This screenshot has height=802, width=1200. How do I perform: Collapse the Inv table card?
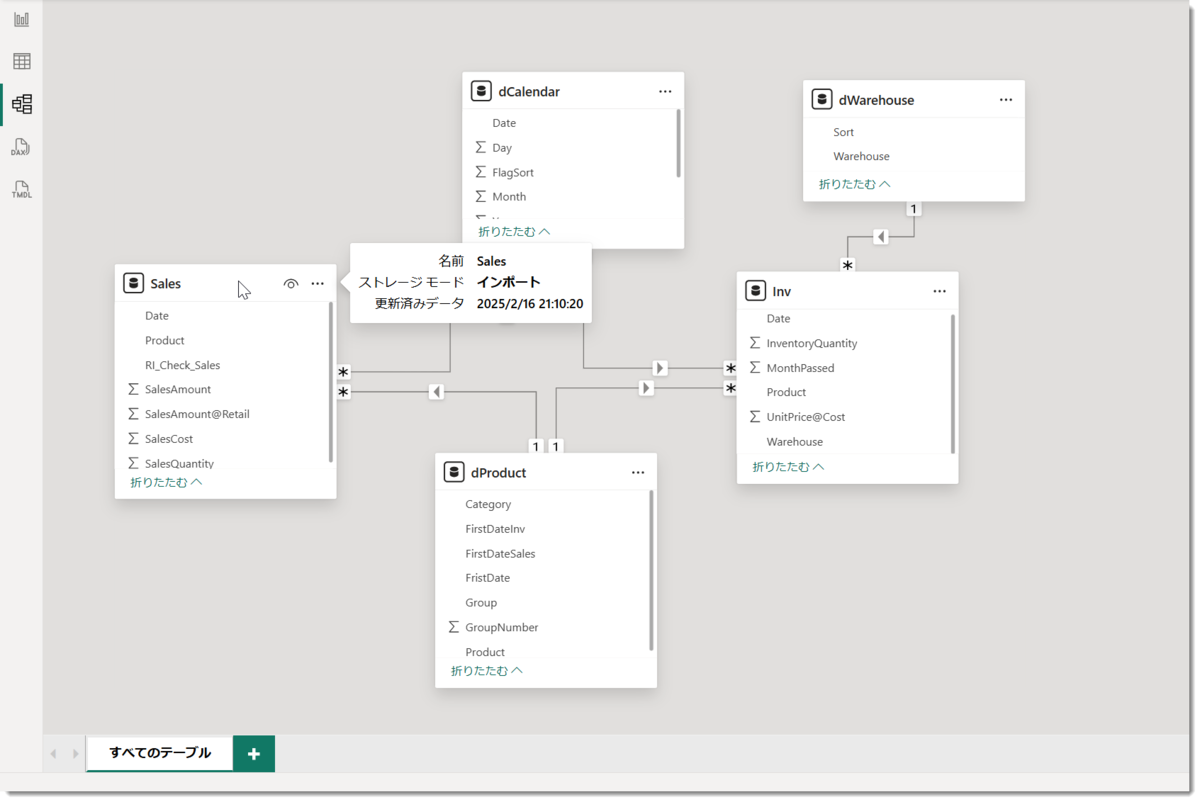[788, 466]
